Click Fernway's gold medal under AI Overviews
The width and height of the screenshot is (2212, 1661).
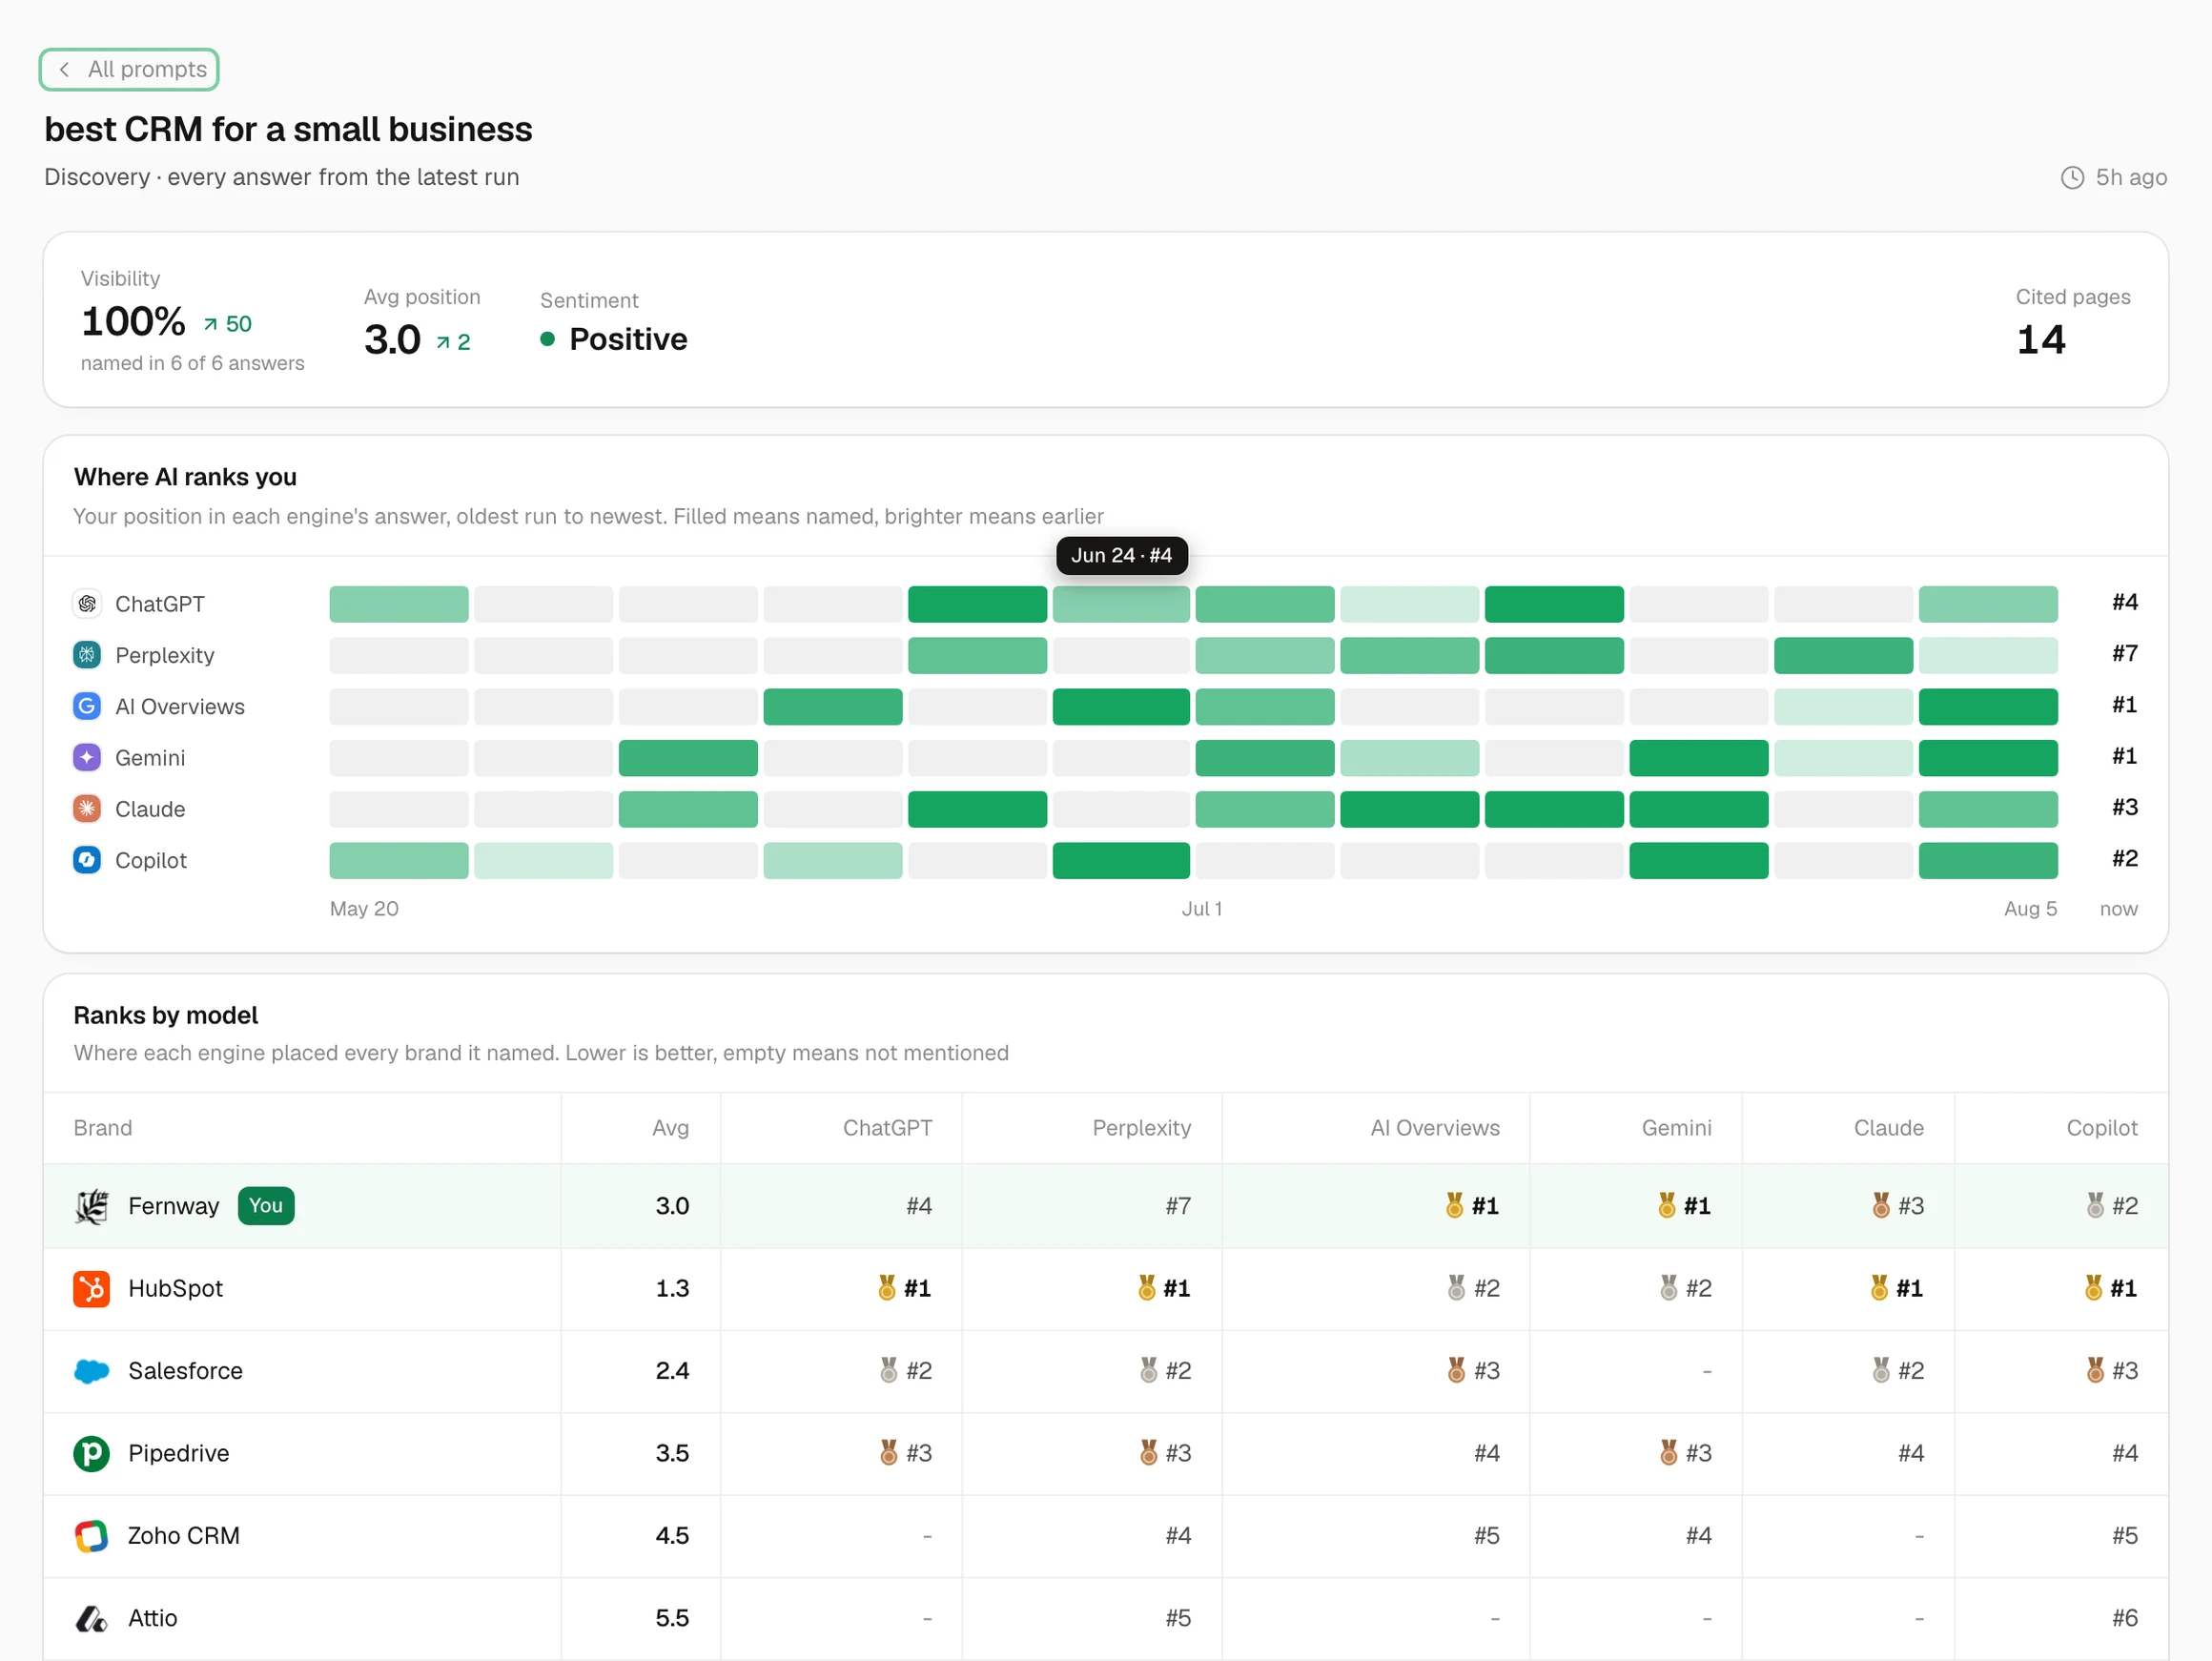coord(1455,1205)
